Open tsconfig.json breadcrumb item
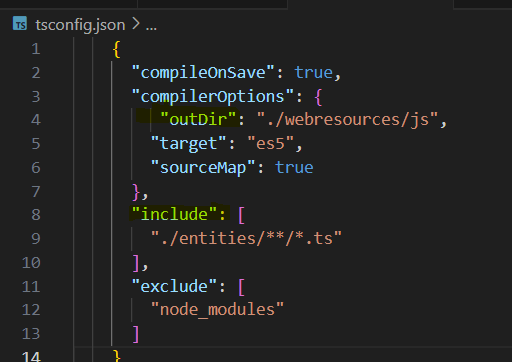The height and width of the screenshot is (362, 512). click(80, 25)
